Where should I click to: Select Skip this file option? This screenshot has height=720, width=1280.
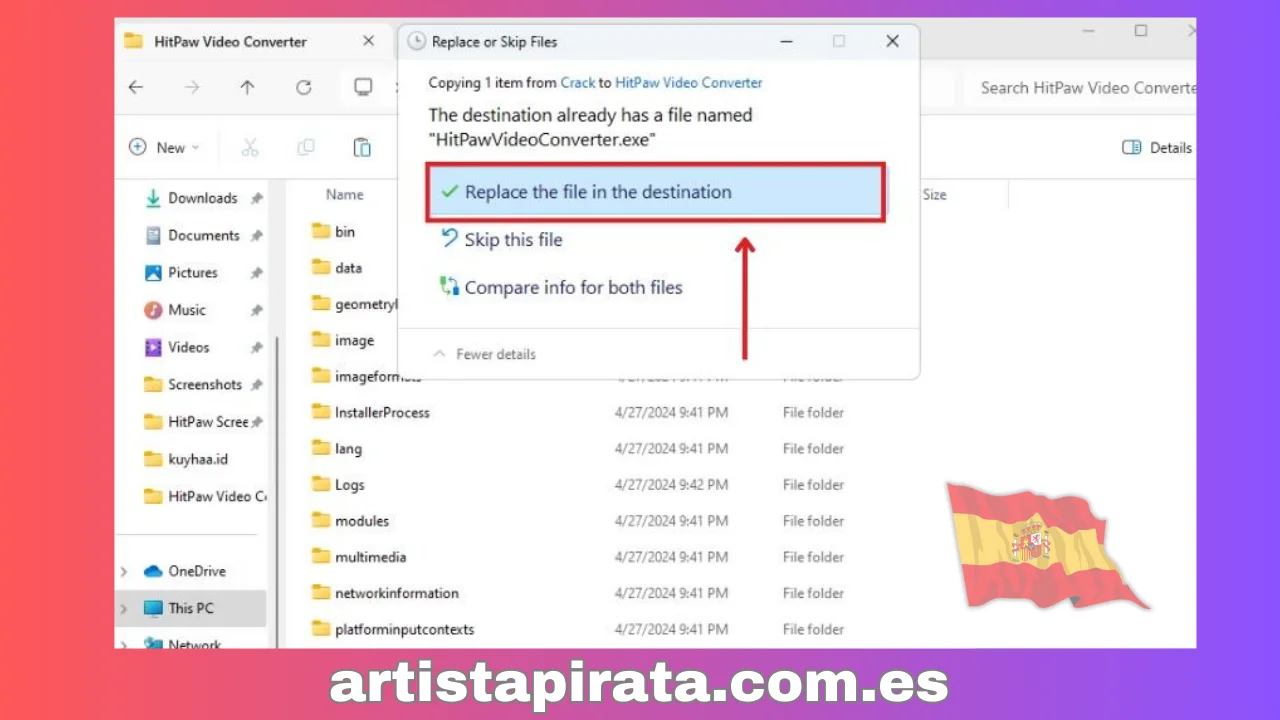tap(501, 240)
